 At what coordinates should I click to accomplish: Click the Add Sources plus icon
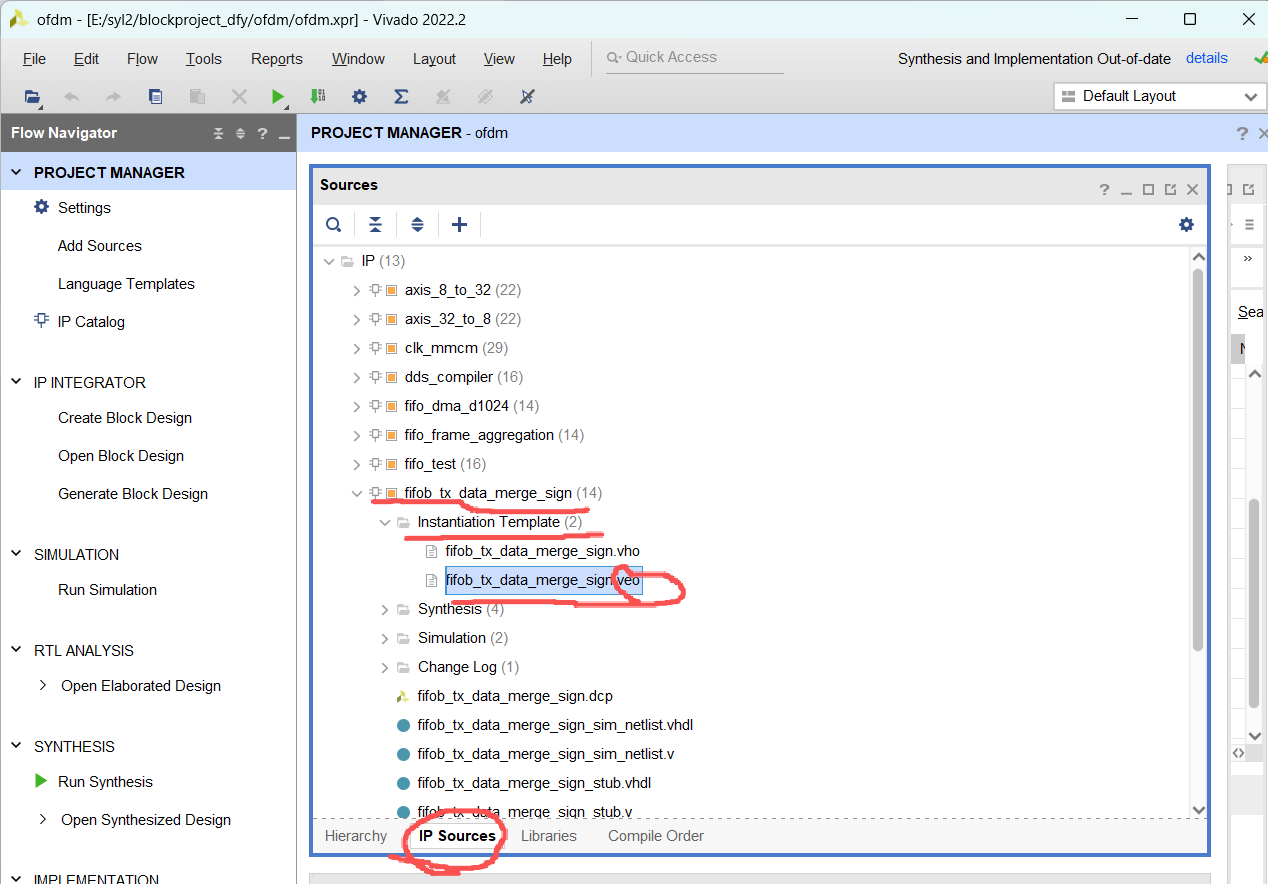pyautogui.click(x=459, y=225)
